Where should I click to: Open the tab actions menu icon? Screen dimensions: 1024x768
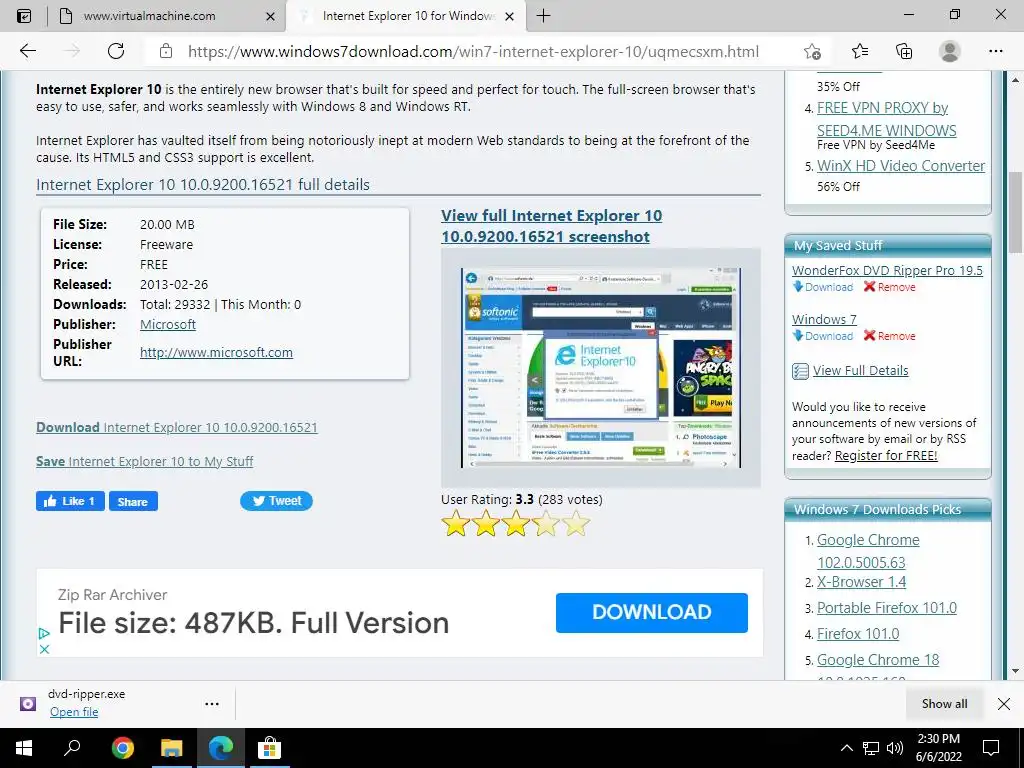tap(24, 16)
